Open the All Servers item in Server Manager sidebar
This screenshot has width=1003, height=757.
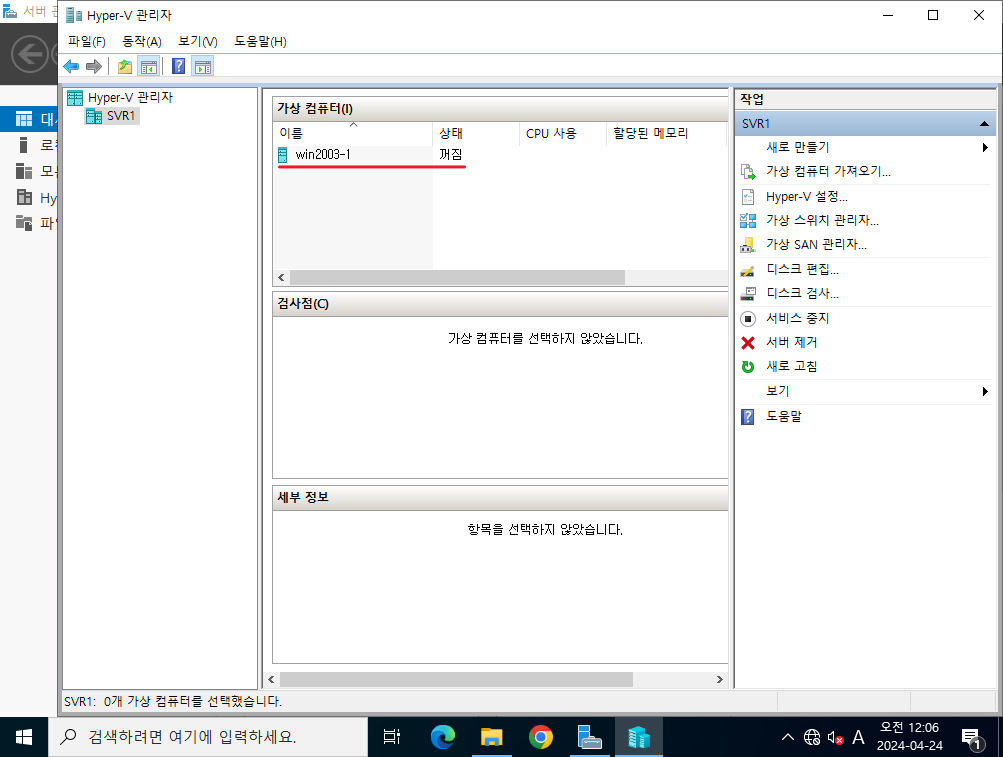pos(29,171)
